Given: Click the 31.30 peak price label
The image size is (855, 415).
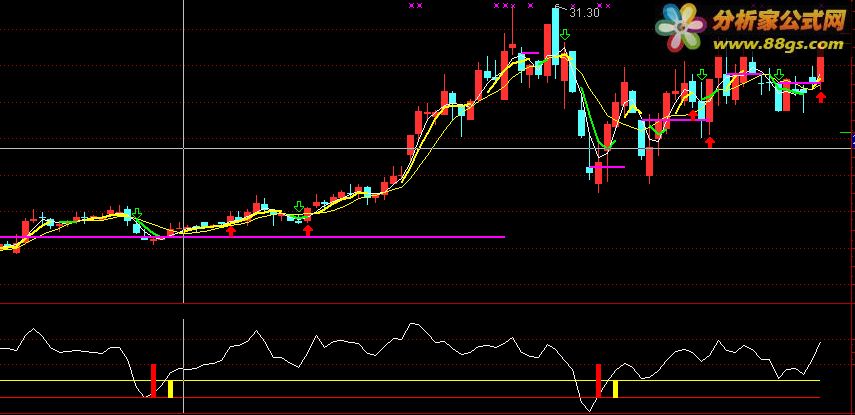Looking at the screenshot, I should point(584,13).
